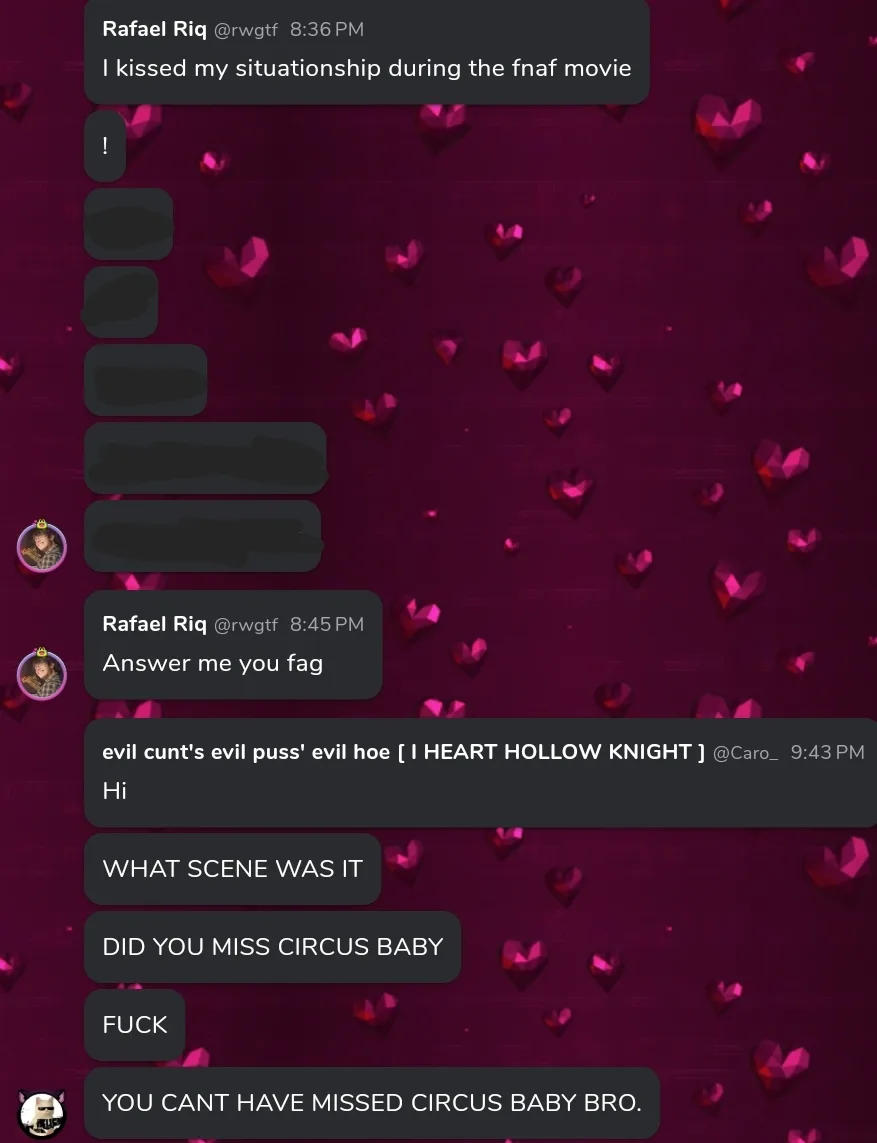The height and width of the screenshot is (1143, 877).
Task: Select the "!" message bubble
Action: pos(105,146)
